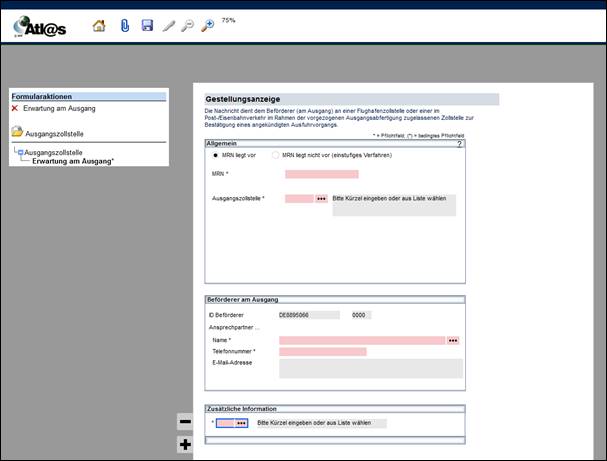
Task: Focus the Ansprechpartner Name field
Action: 362,341
